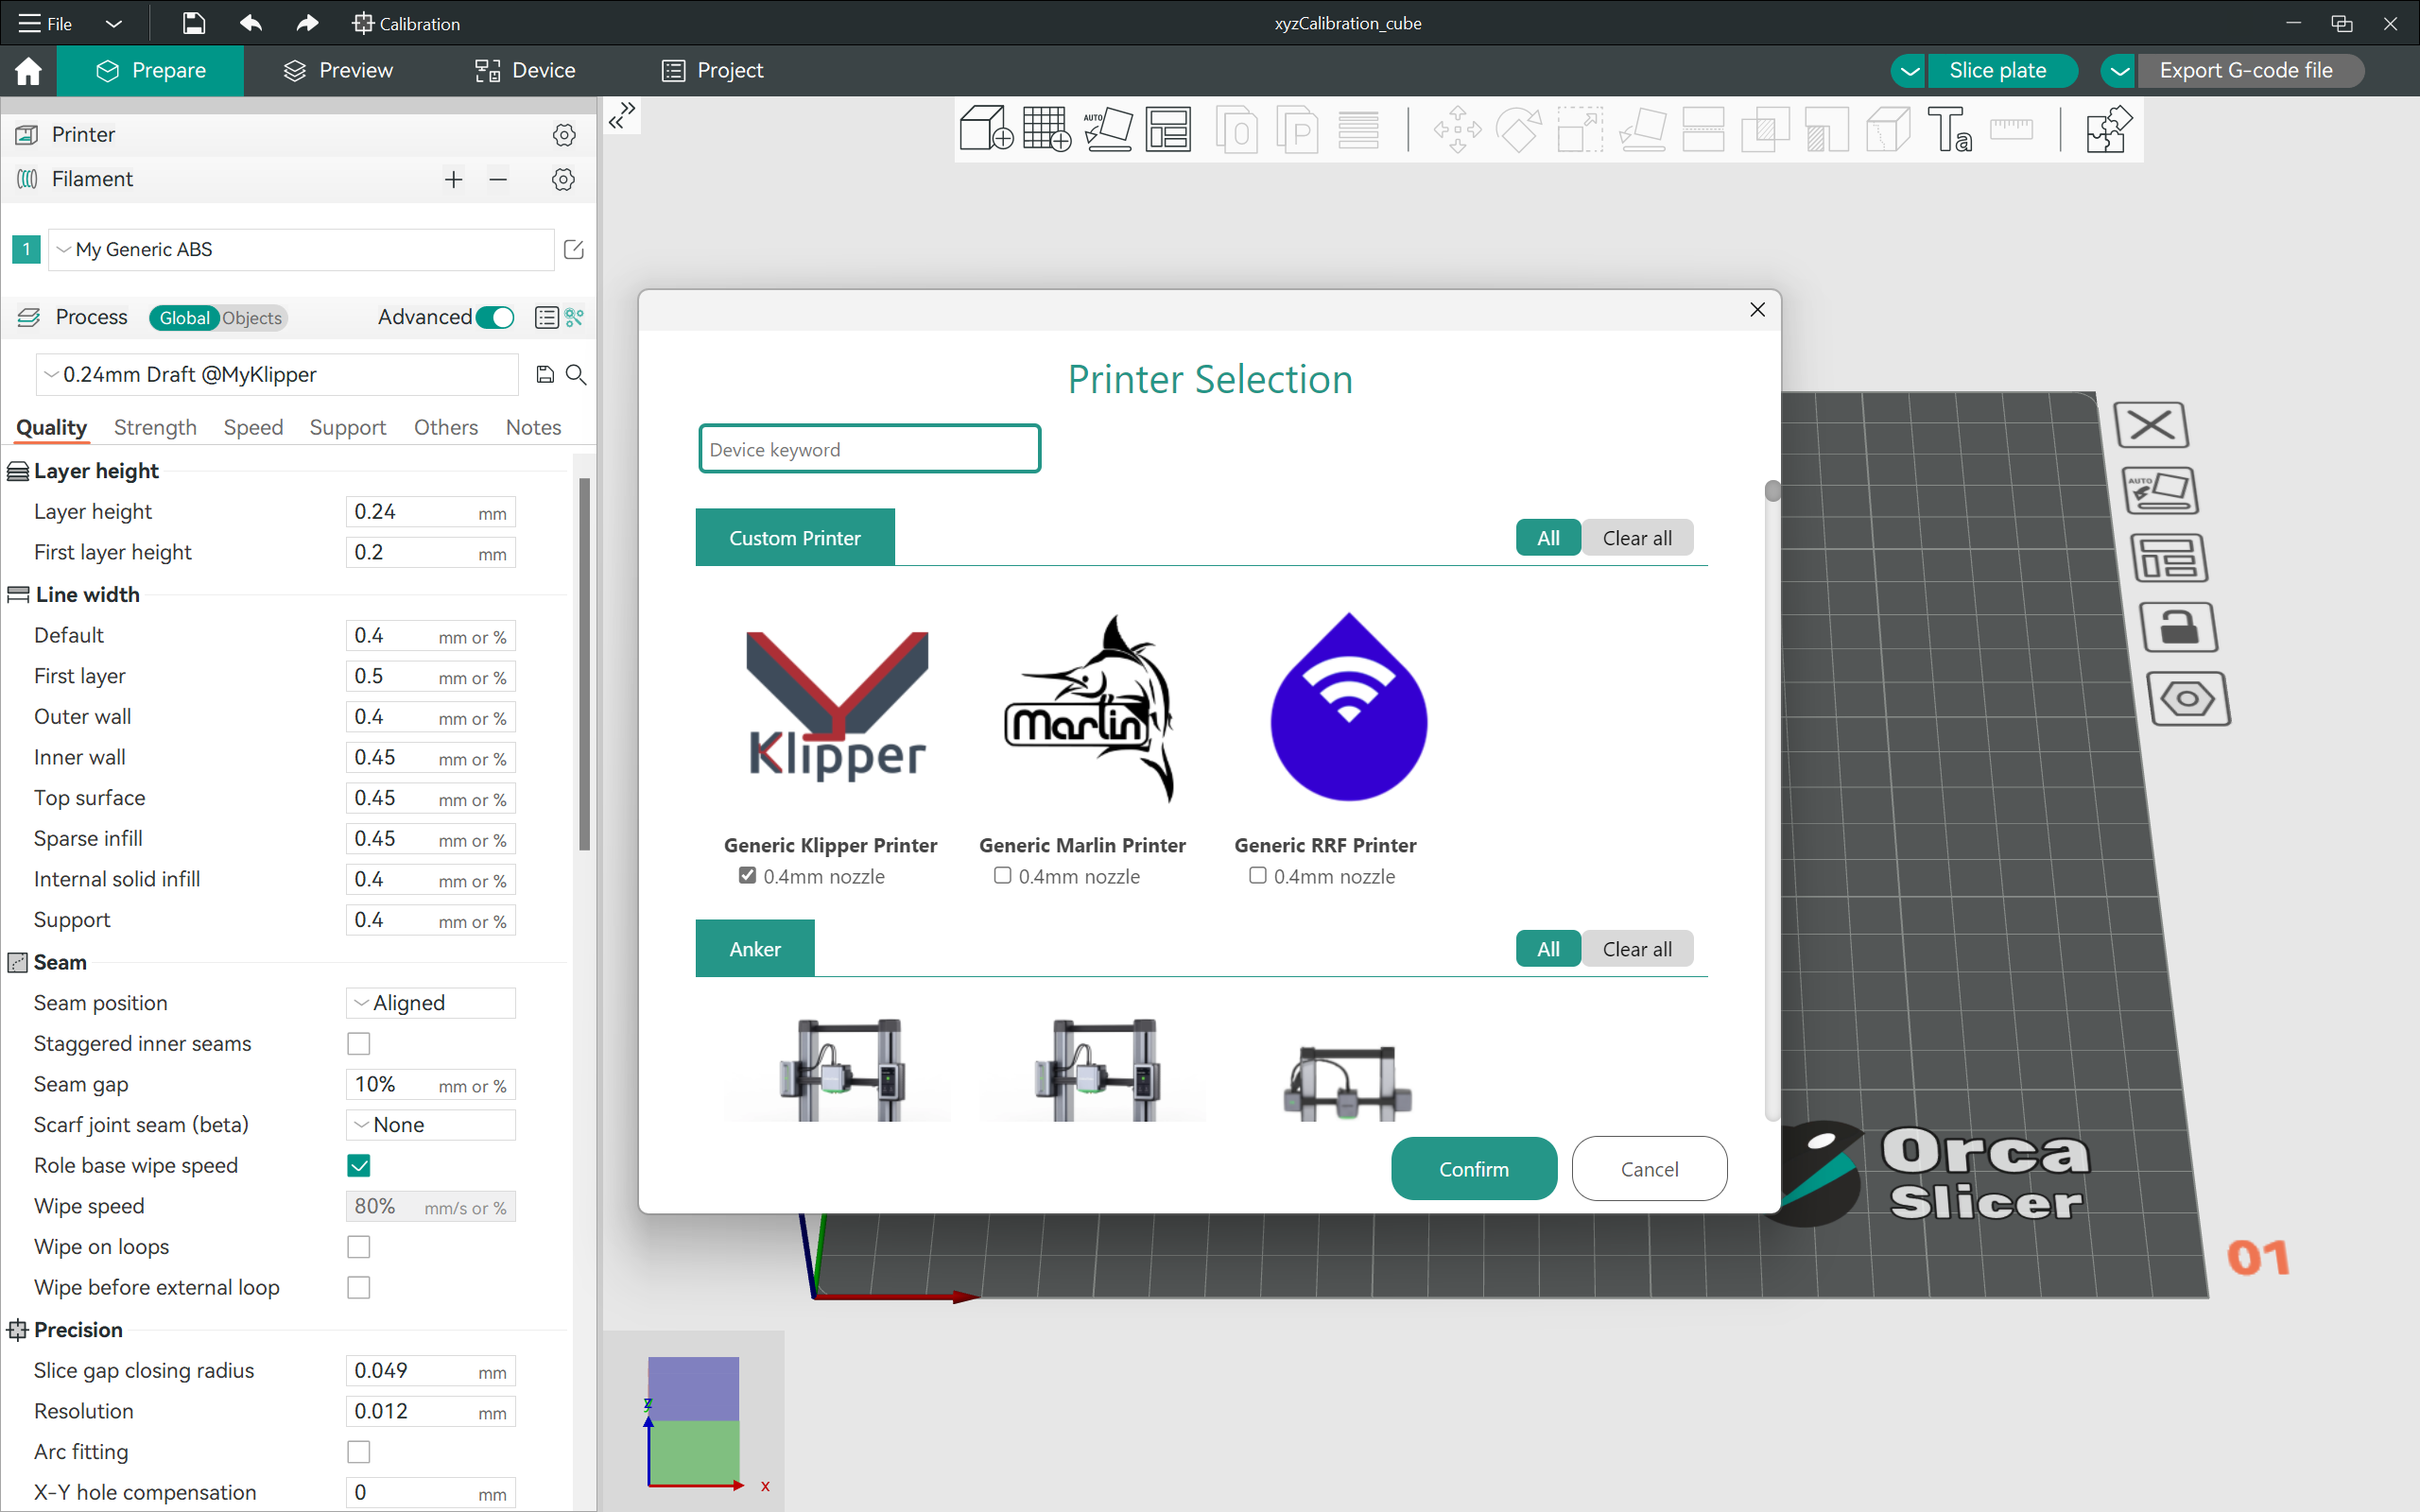
Task: Select the Objects process mode
Action: point(252,318)
